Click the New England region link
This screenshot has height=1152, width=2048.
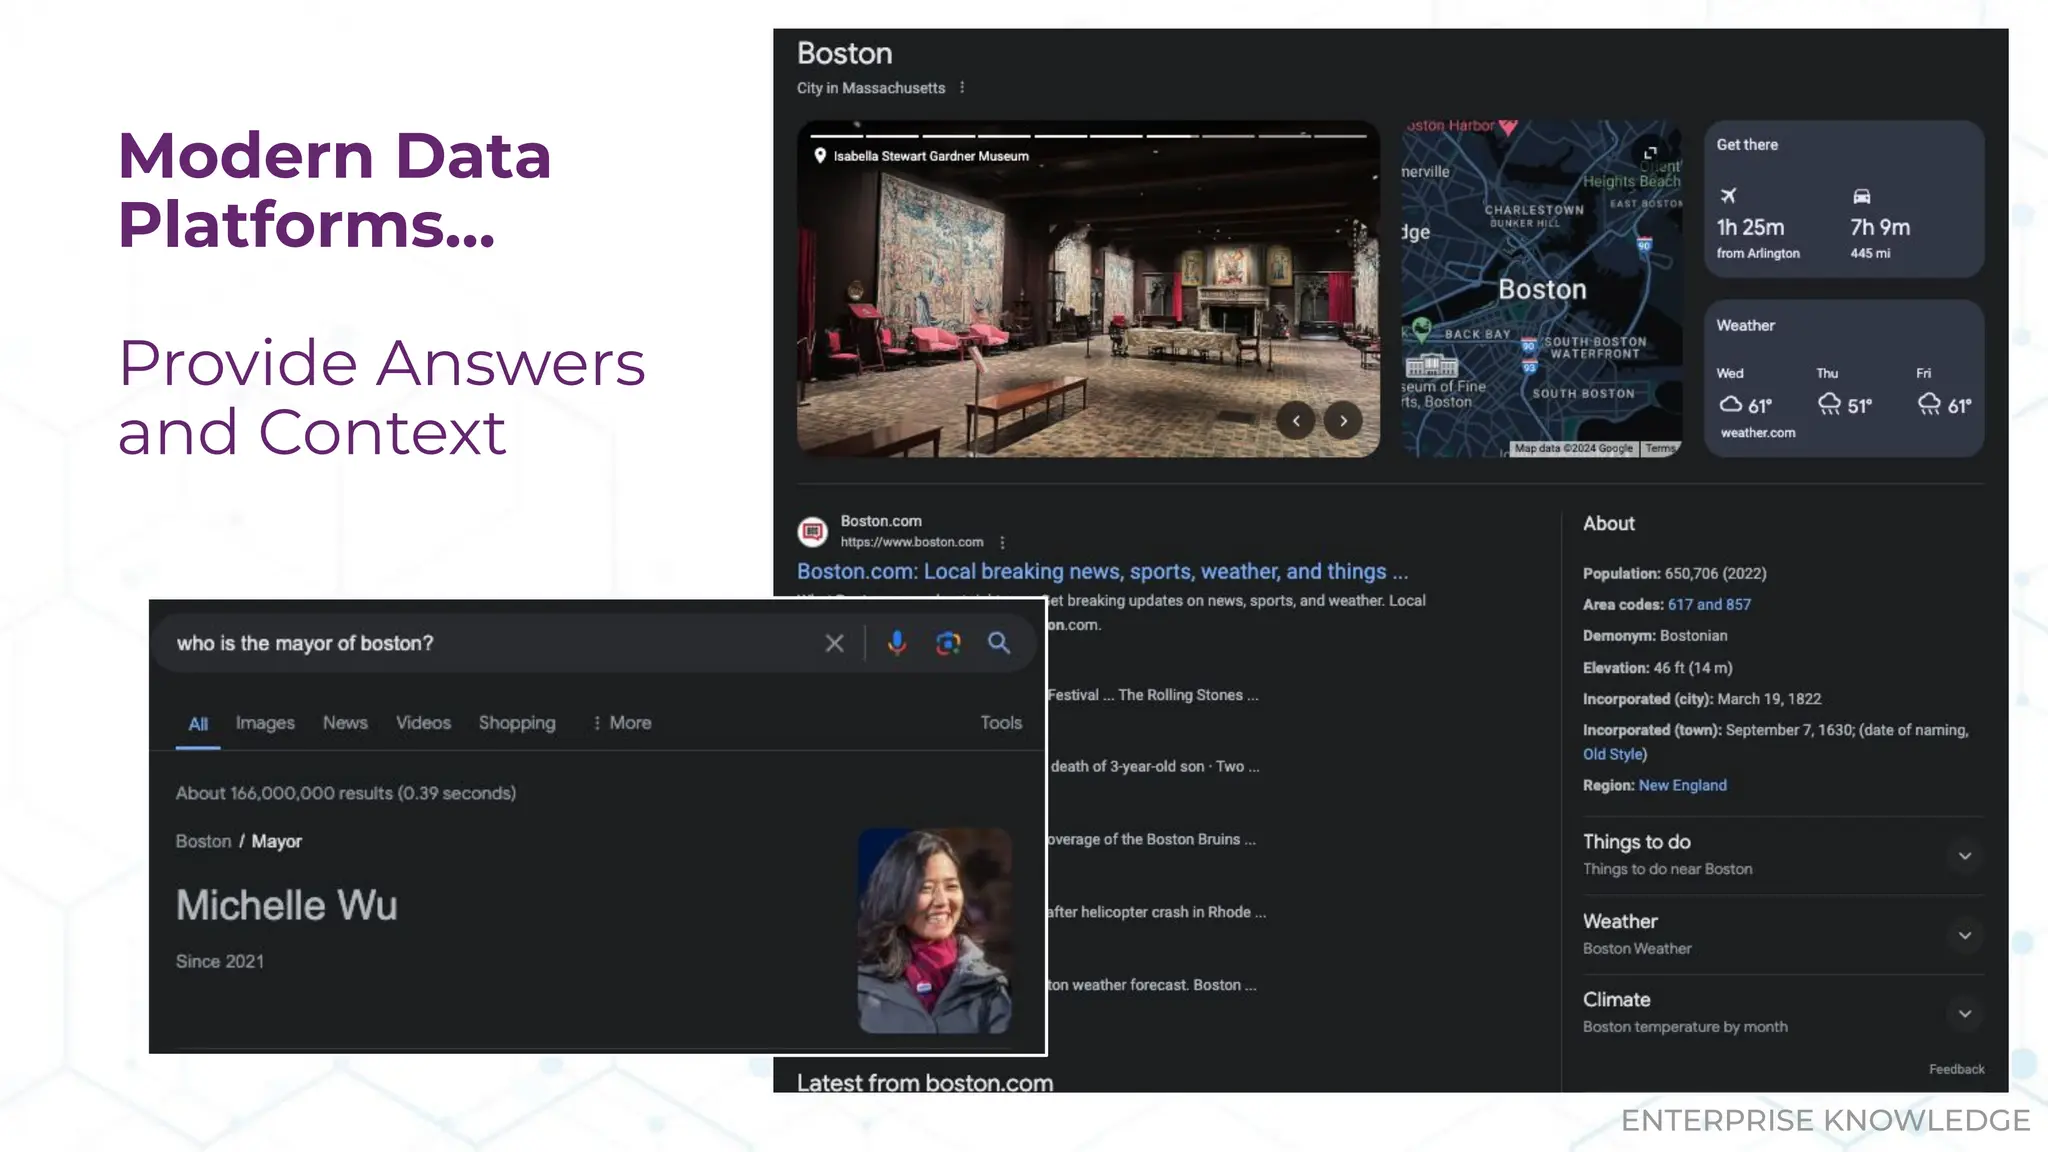[1682, 786]
